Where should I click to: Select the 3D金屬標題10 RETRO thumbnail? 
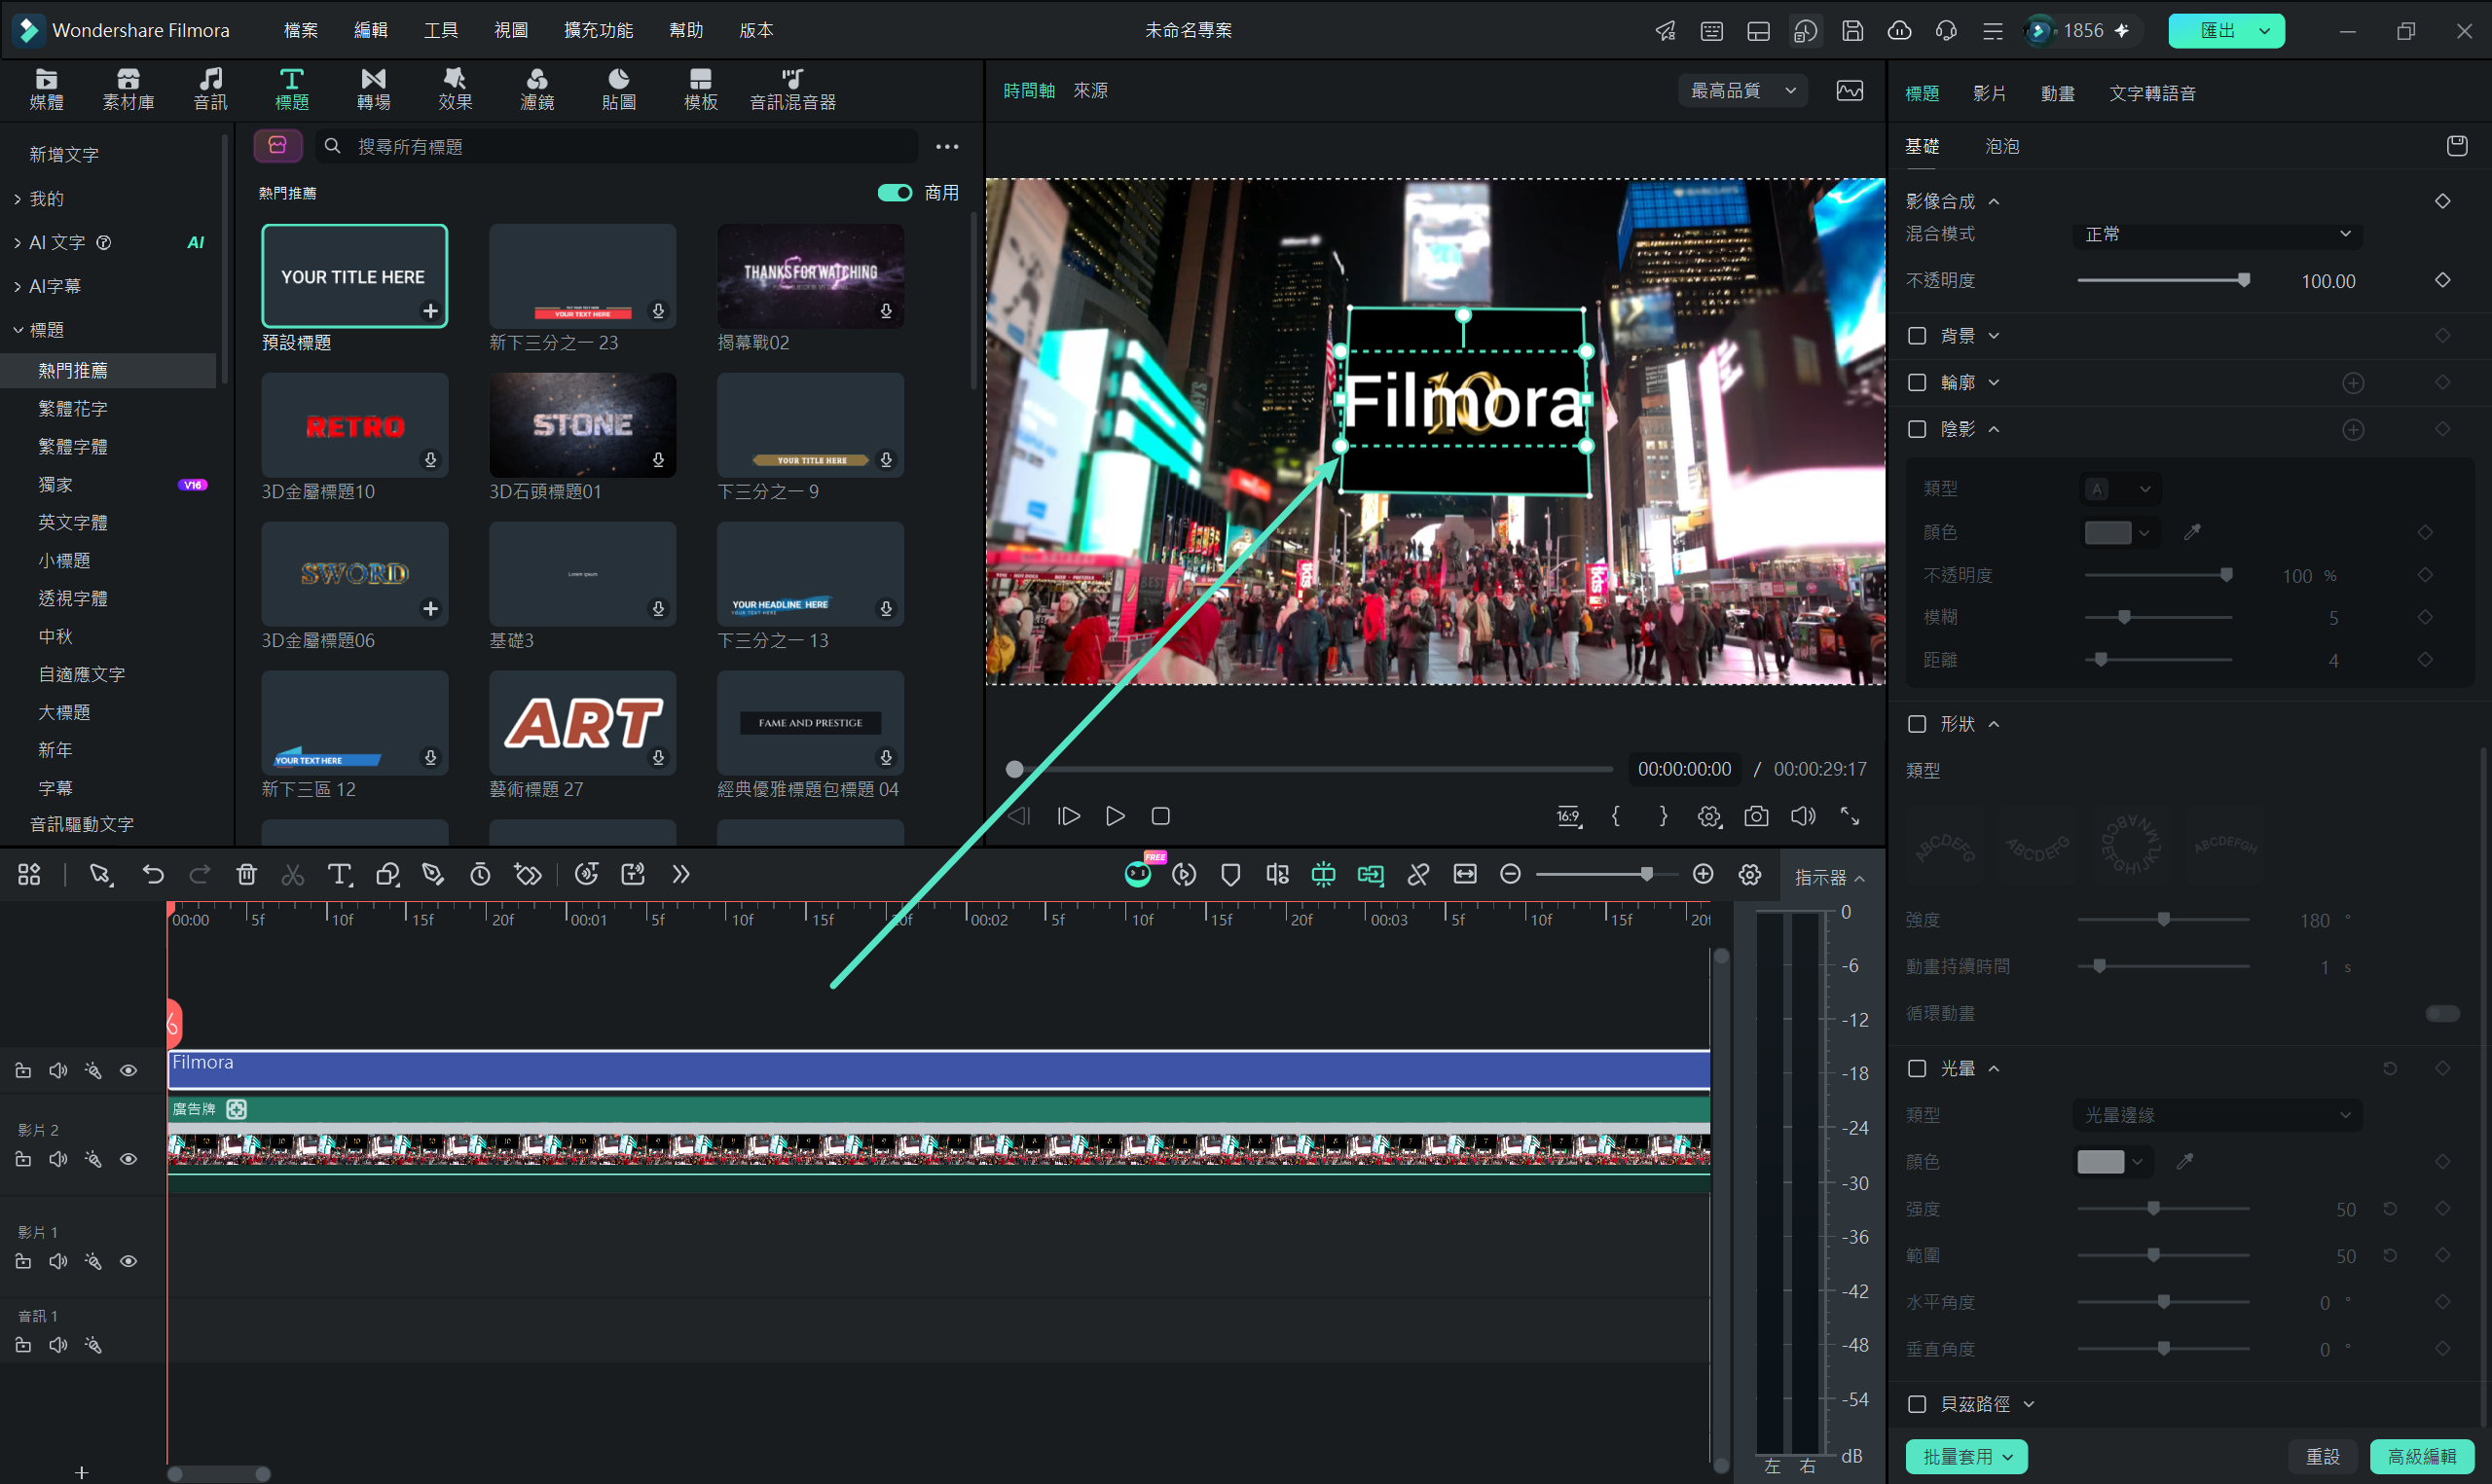pos(354,425)
